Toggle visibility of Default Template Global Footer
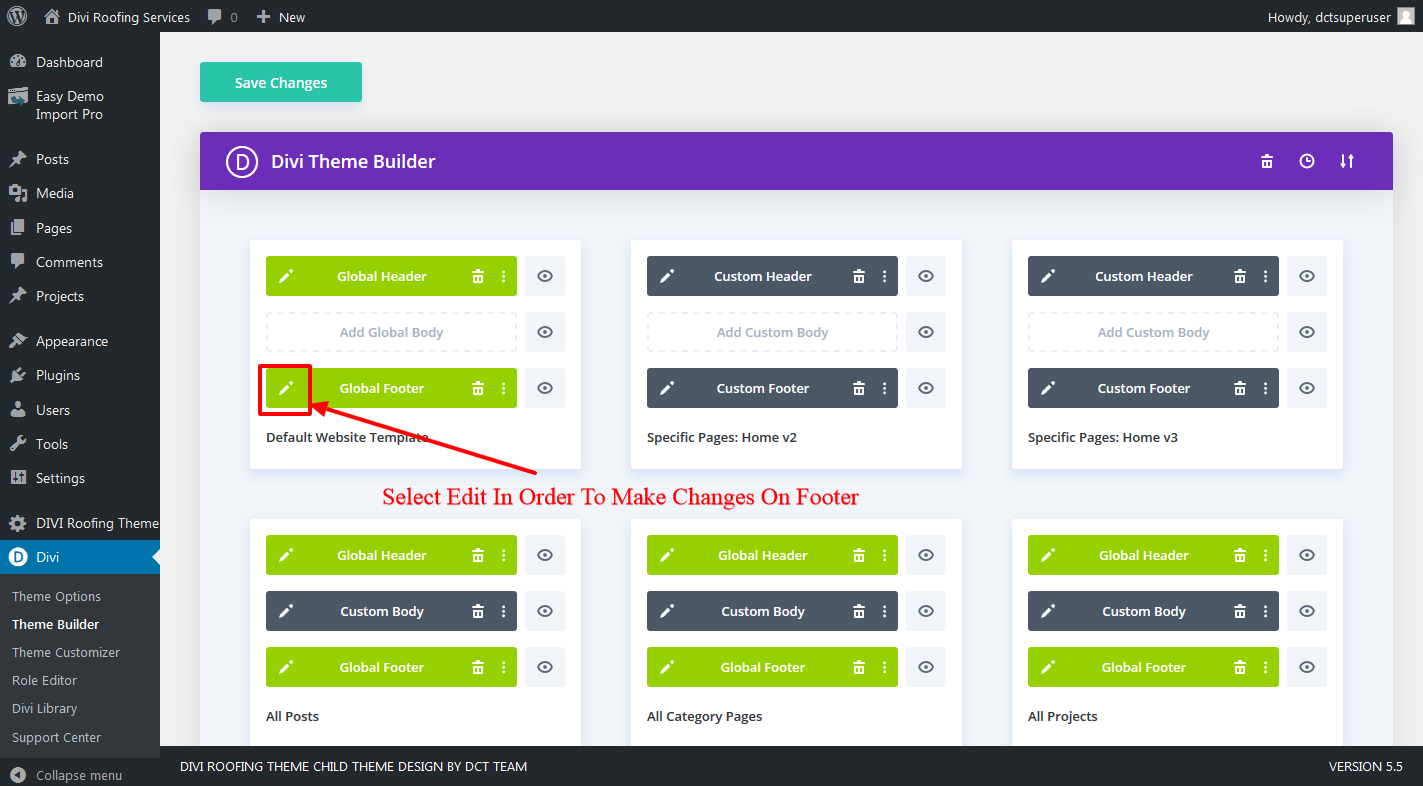1423x786 pixels. pyautogui.click(x=545, y=388)
